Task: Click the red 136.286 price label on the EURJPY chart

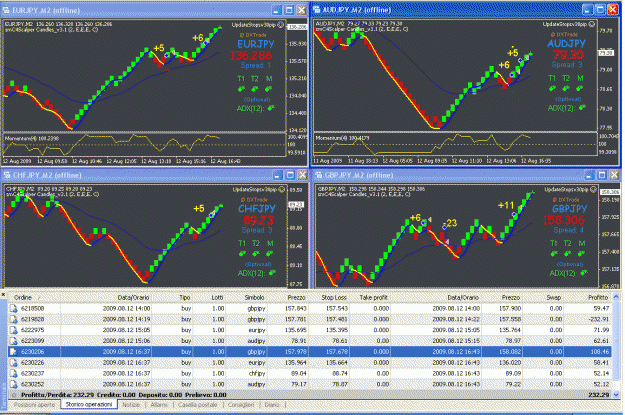Action: click(251, 55)
